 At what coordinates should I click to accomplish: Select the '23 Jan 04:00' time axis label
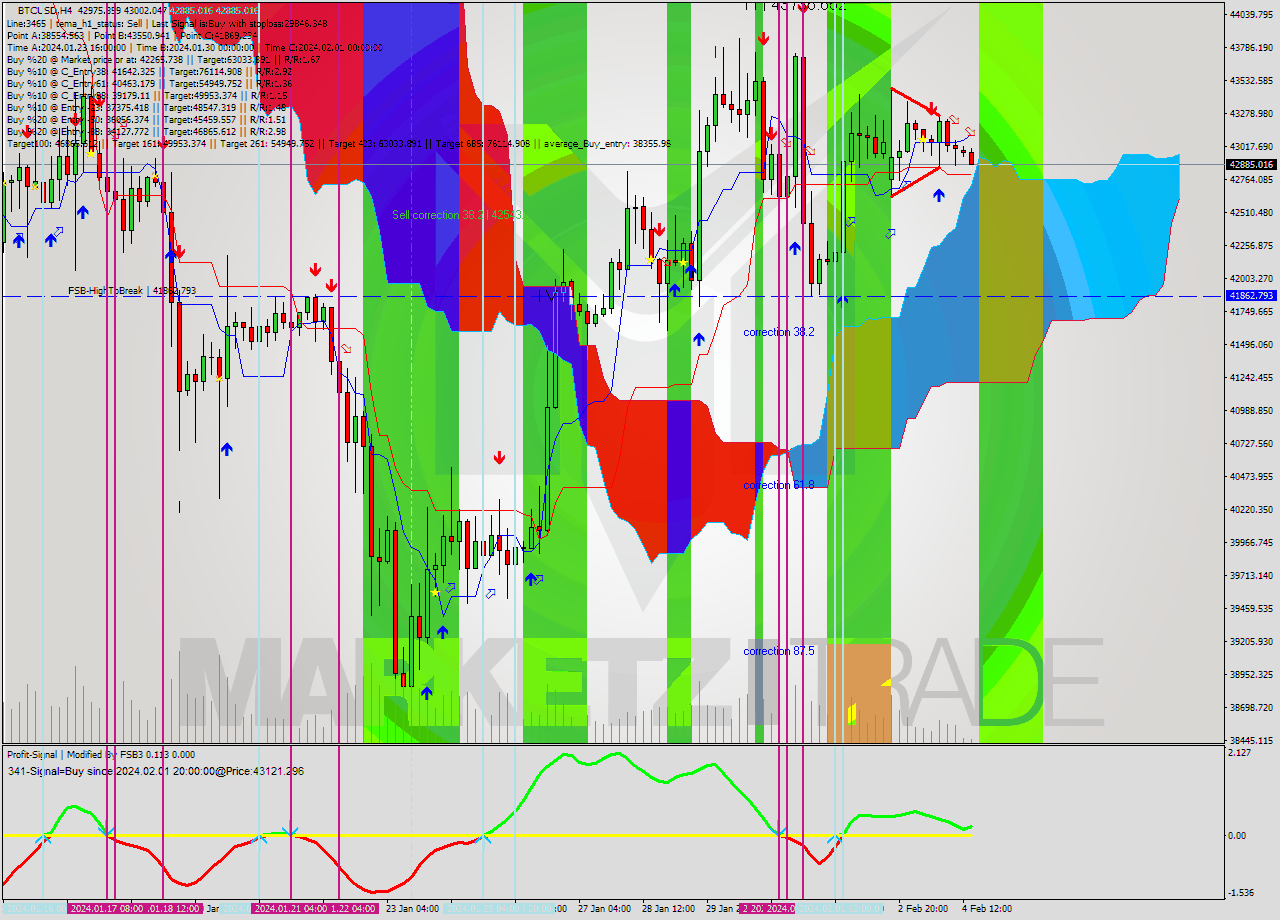[412, 908]
